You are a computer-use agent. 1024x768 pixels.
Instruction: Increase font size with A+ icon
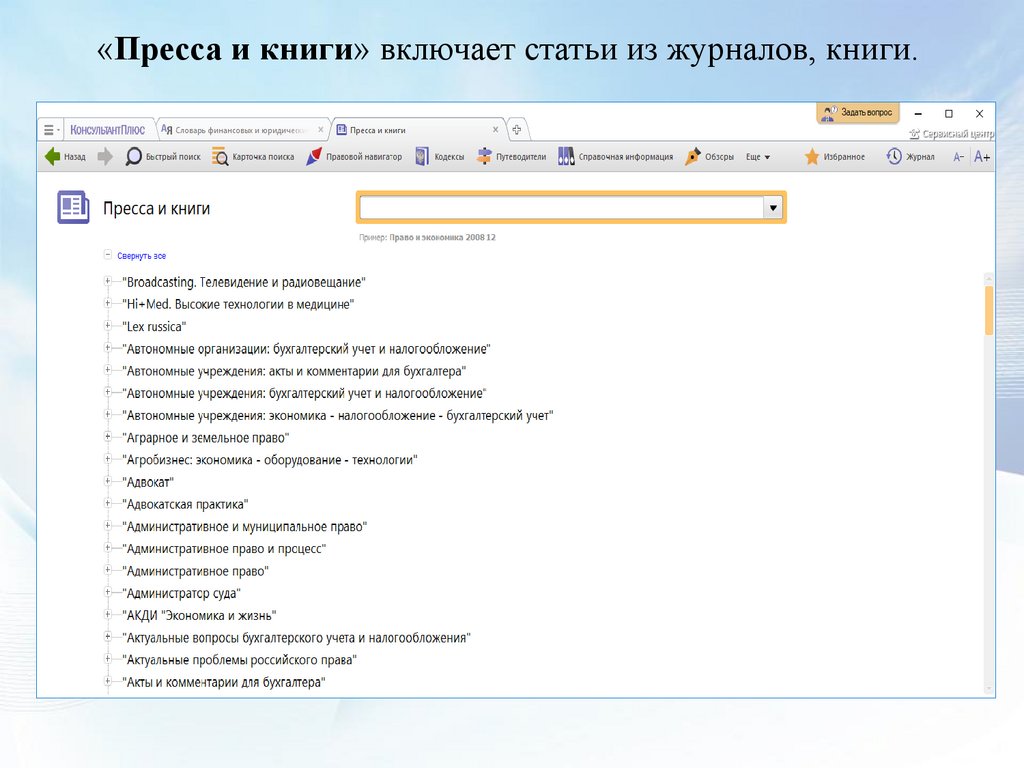click(982, 157)
